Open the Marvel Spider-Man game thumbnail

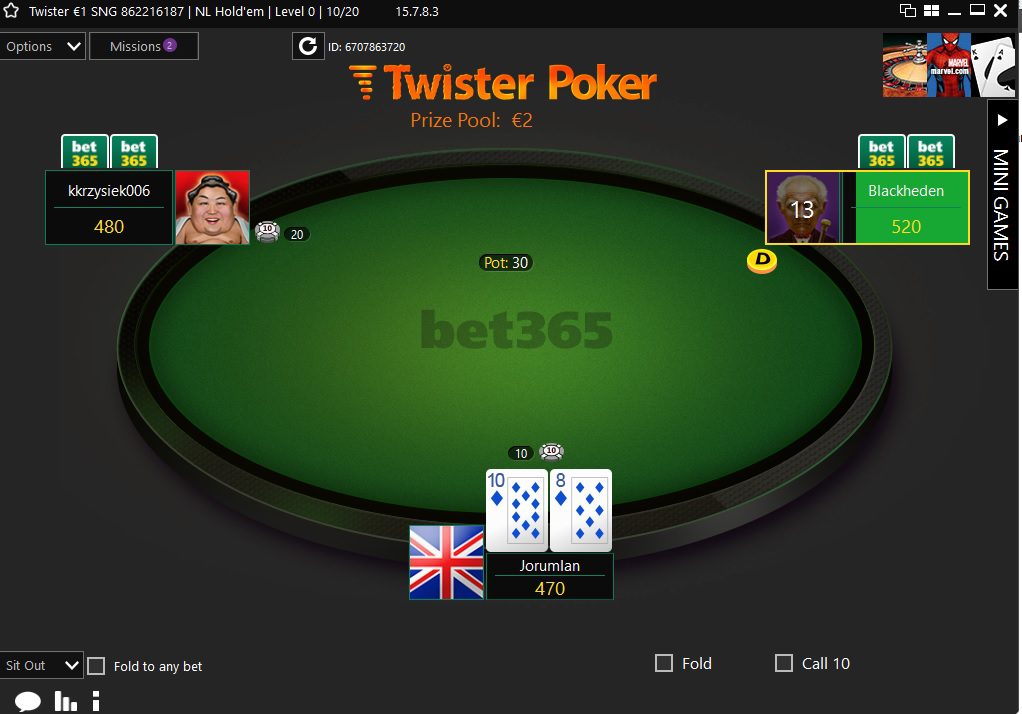[x=948, y=65]
